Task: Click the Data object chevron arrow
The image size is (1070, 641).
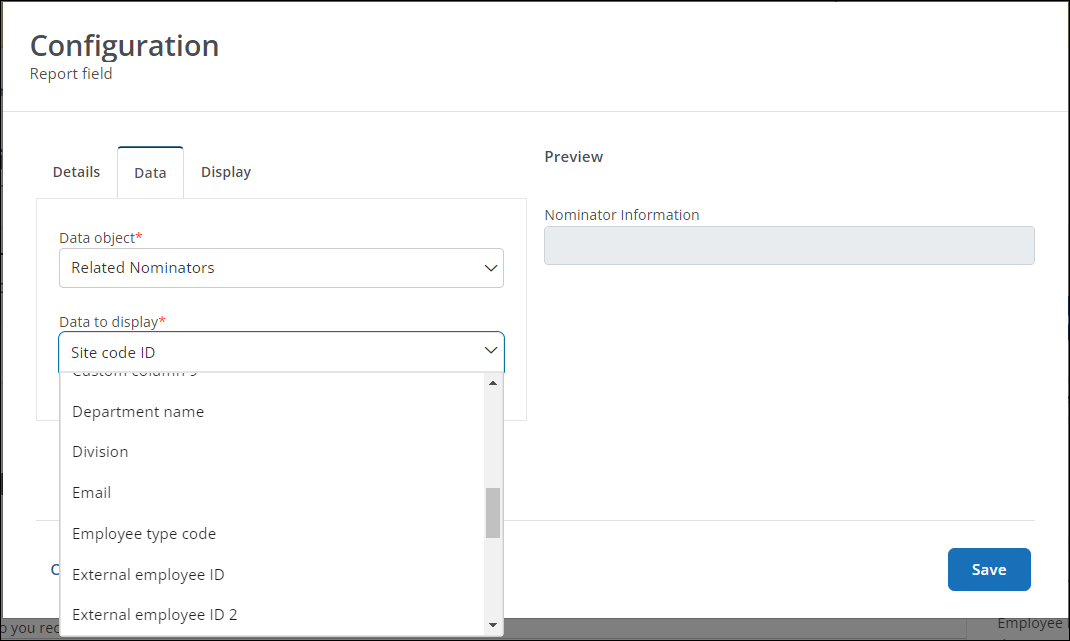Action: 491,268
